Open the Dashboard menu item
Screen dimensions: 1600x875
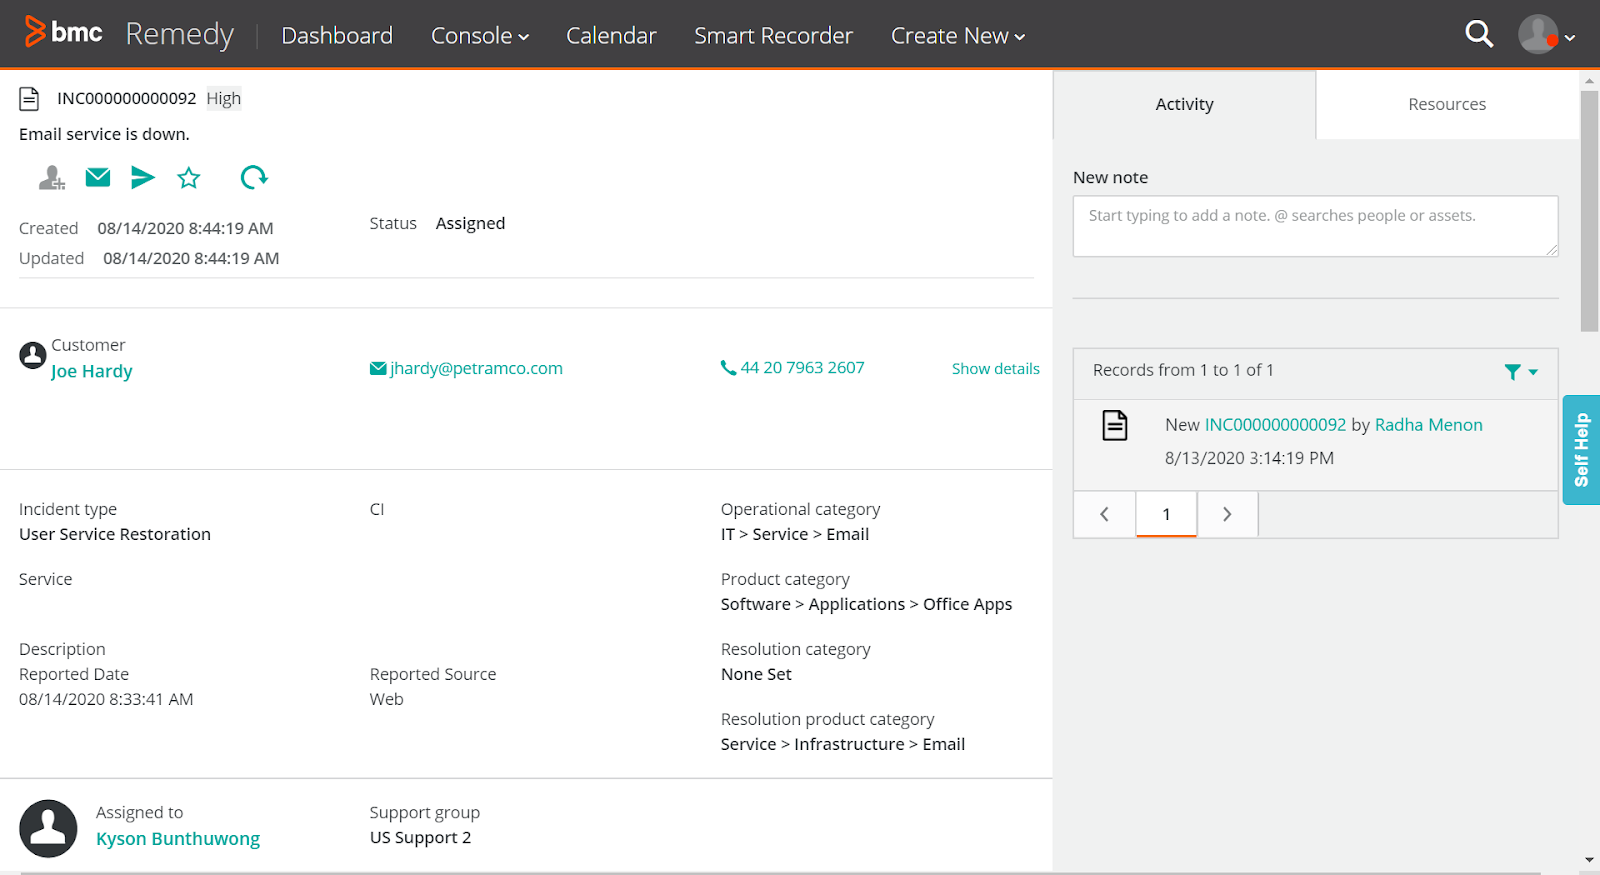(x=337, y=35)
